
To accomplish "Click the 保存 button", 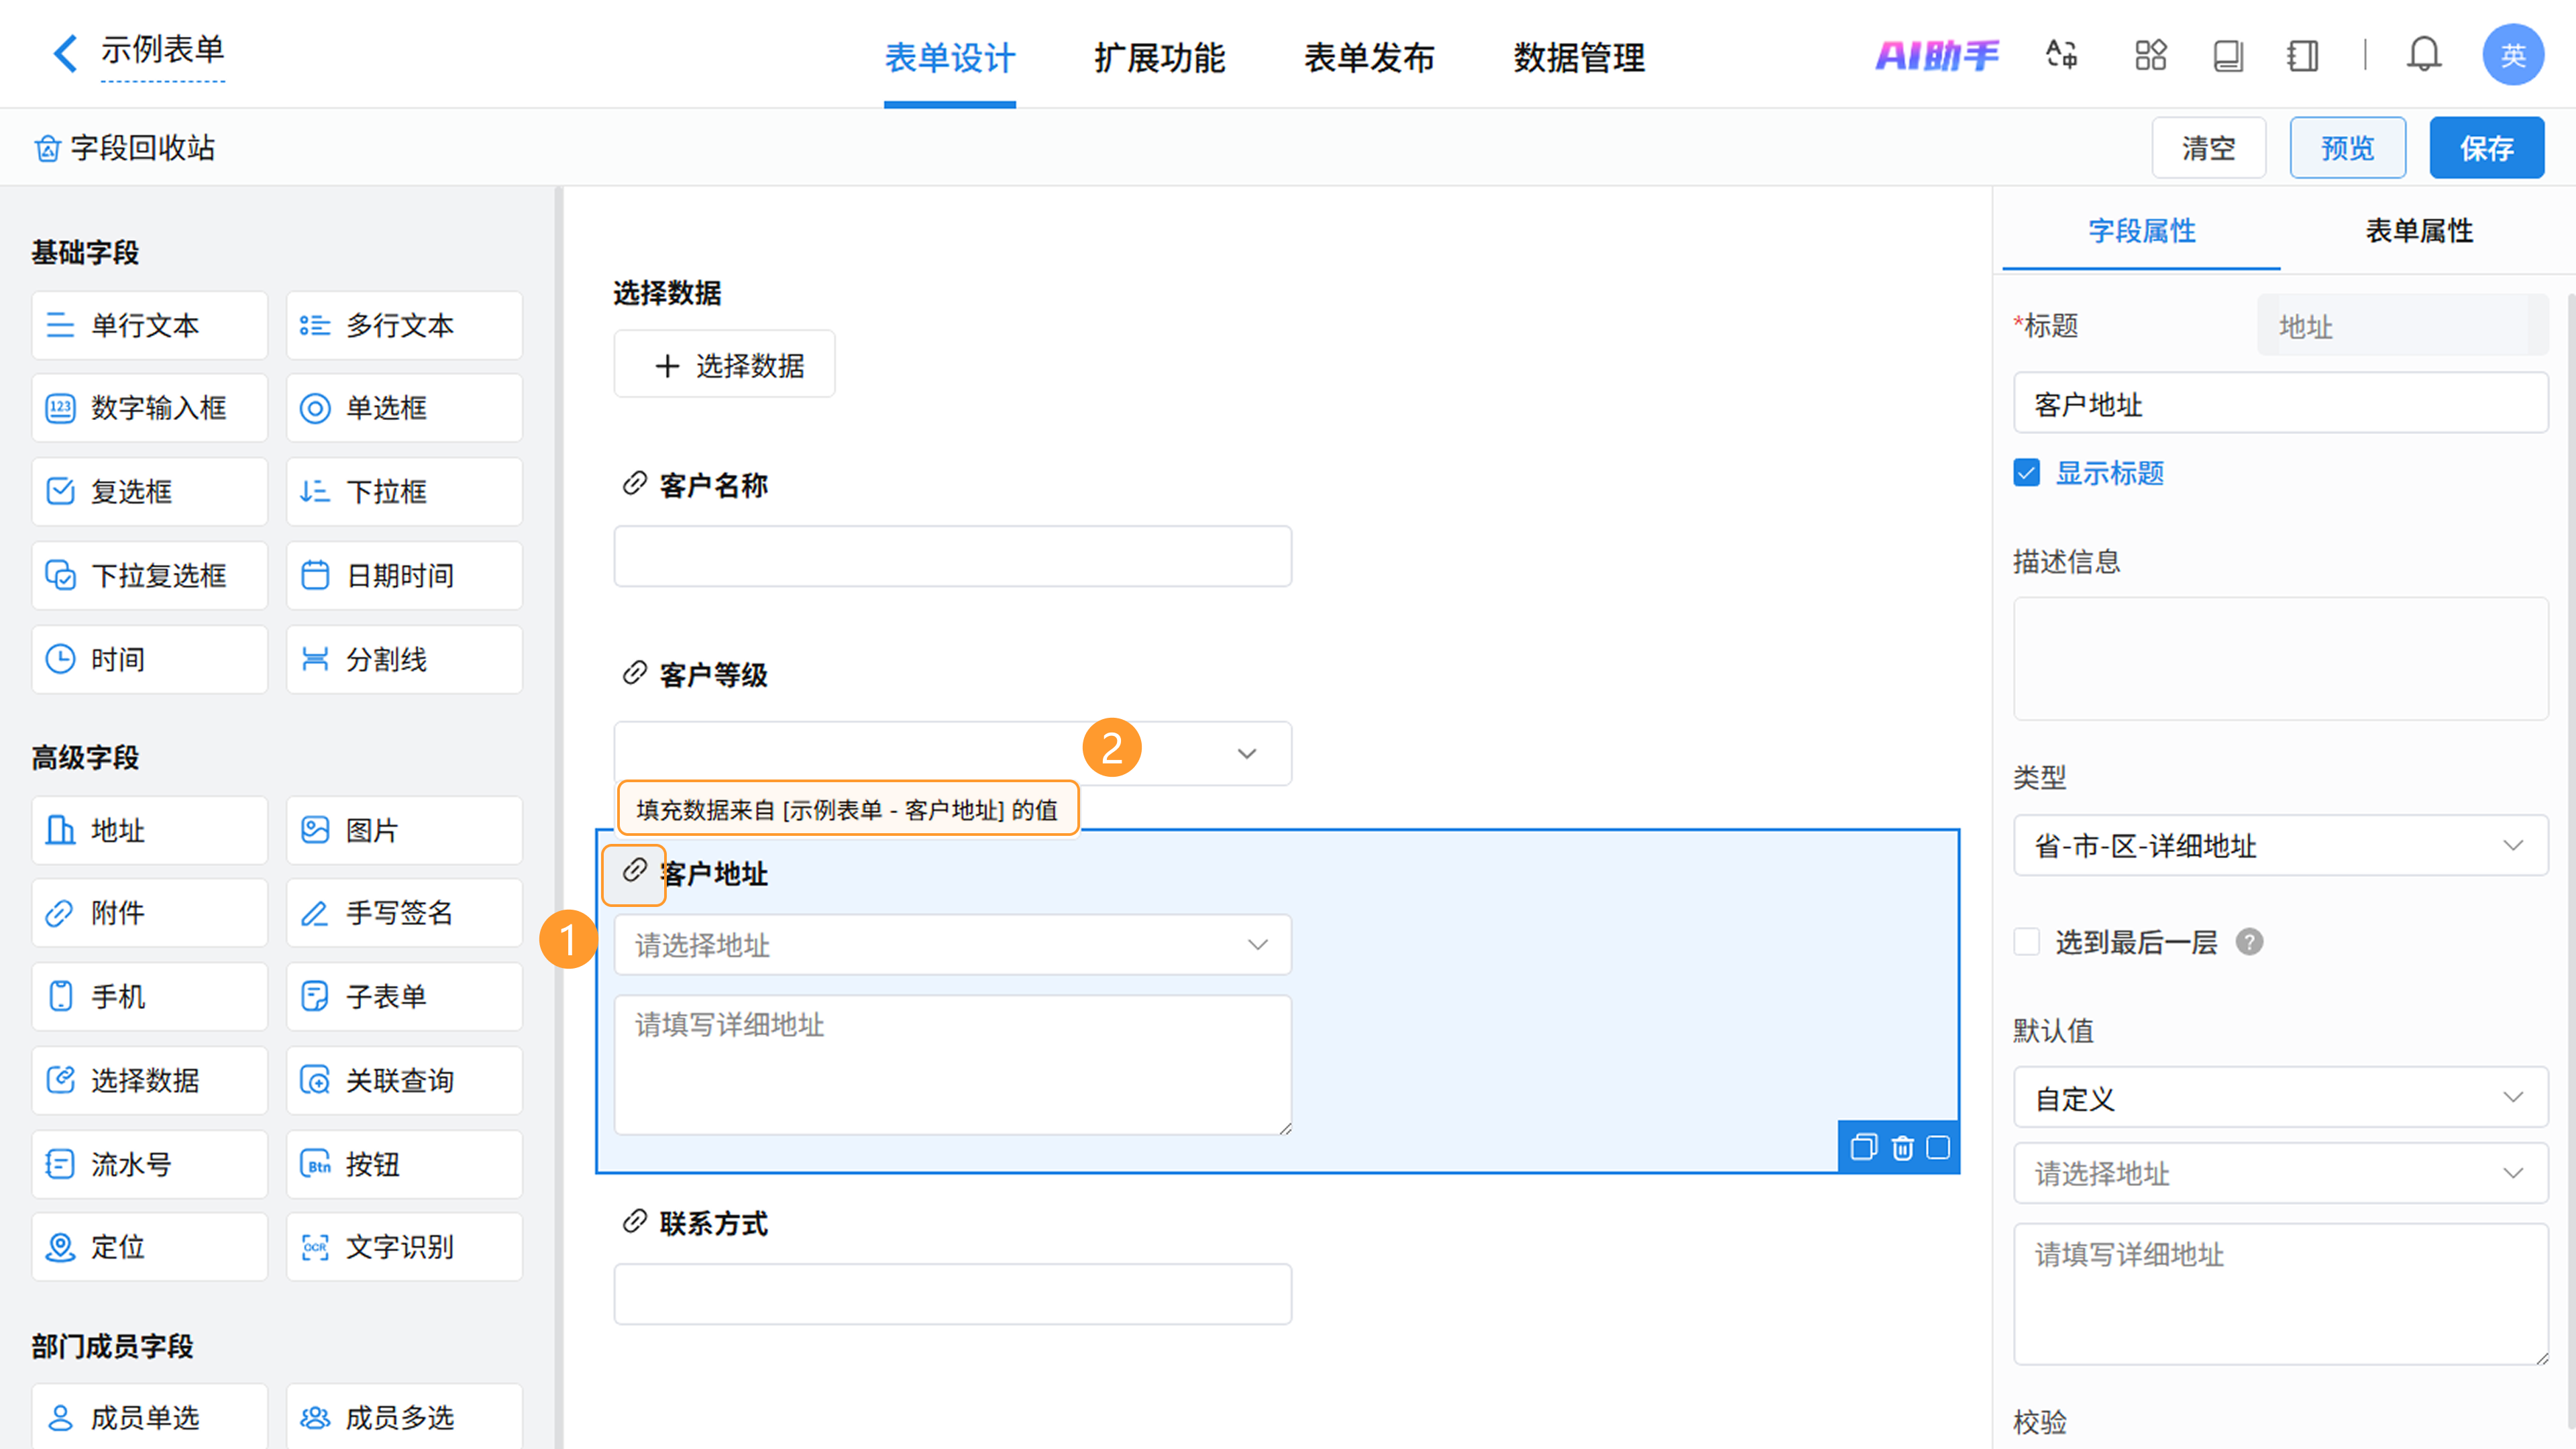I will point(2486,148).
